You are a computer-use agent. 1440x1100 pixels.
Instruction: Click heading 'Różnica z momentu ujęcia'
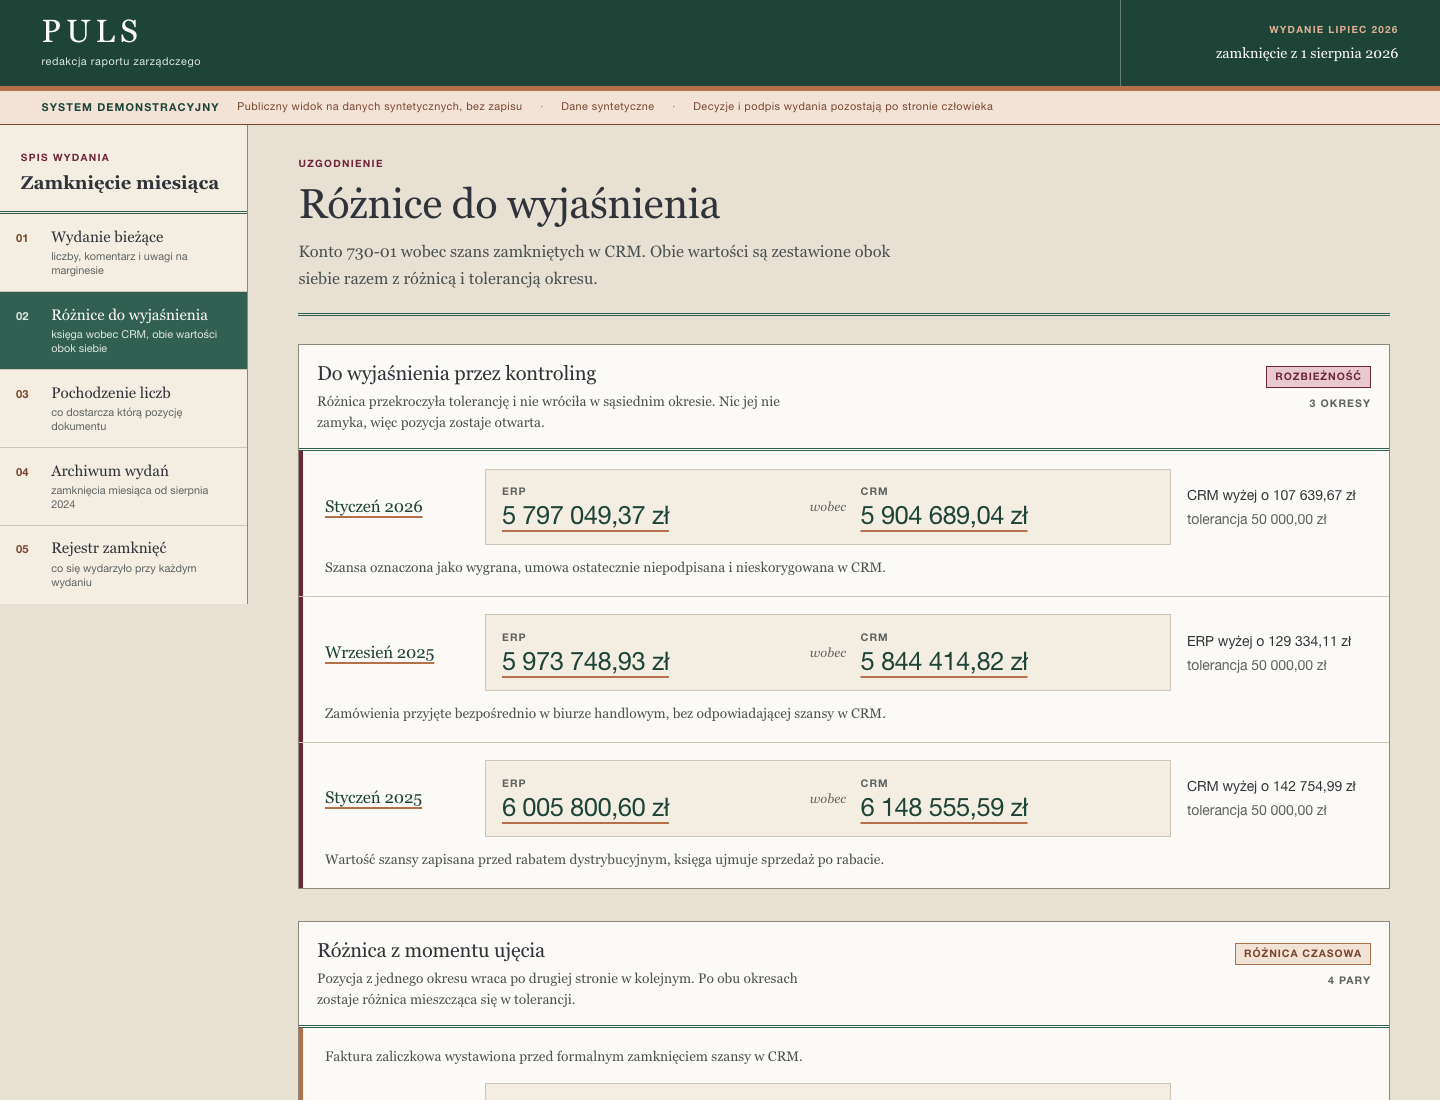tap(431, 951)
